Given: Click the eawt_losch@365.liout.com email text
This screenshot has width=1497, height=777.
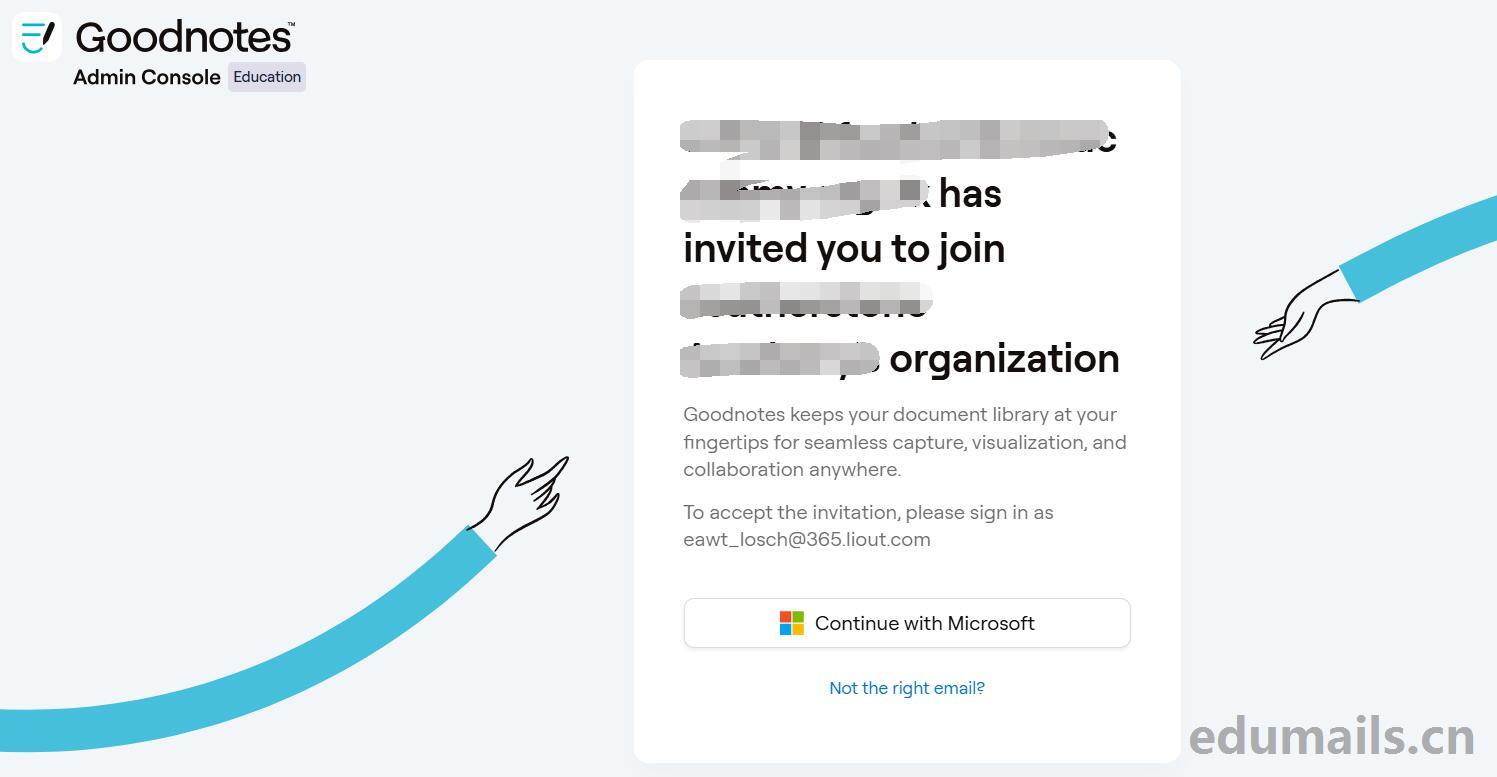Looking at the screenshot, I should point(807,540).
